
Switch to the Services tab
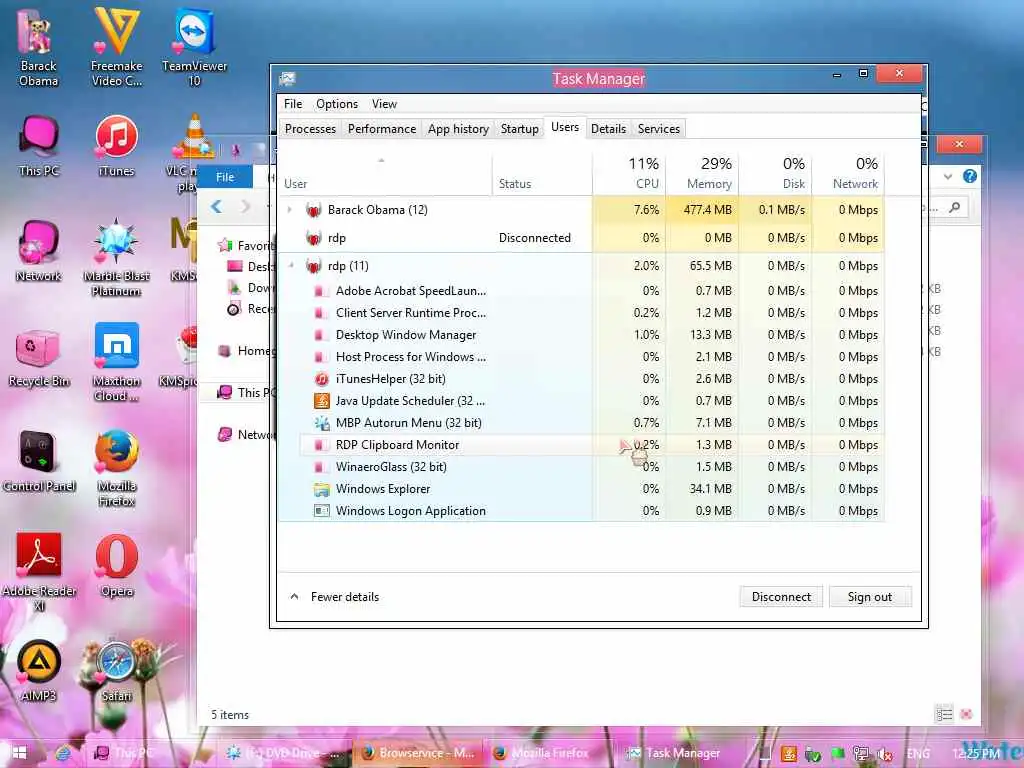(659, 129)
